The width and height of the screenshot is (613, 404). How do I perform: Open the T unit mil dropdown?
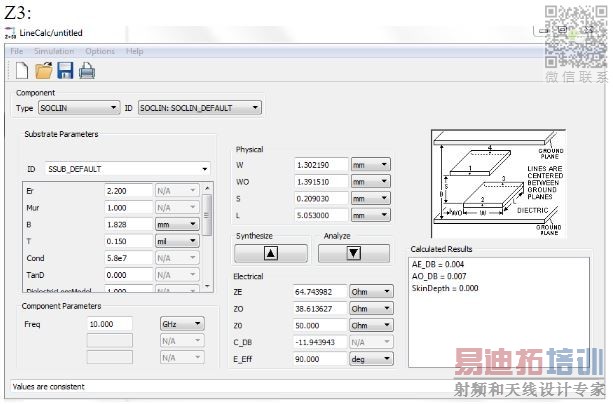[177, 241]
